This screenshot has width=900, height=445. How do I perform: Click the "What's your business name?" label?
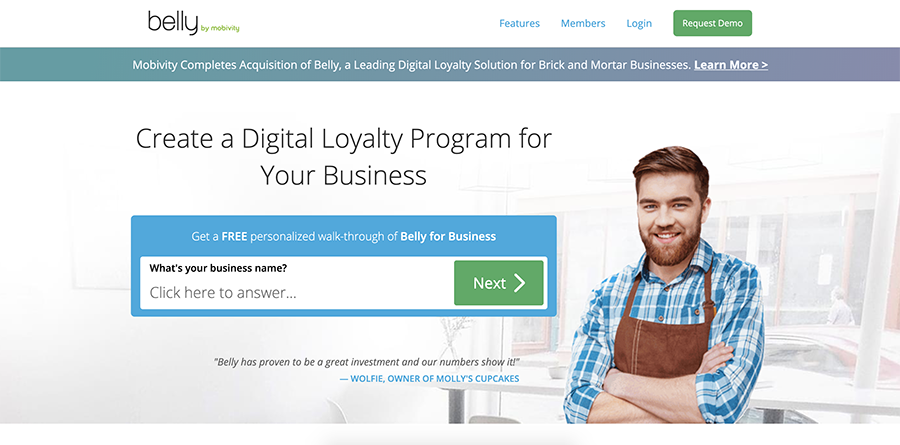tap(218, 268)
